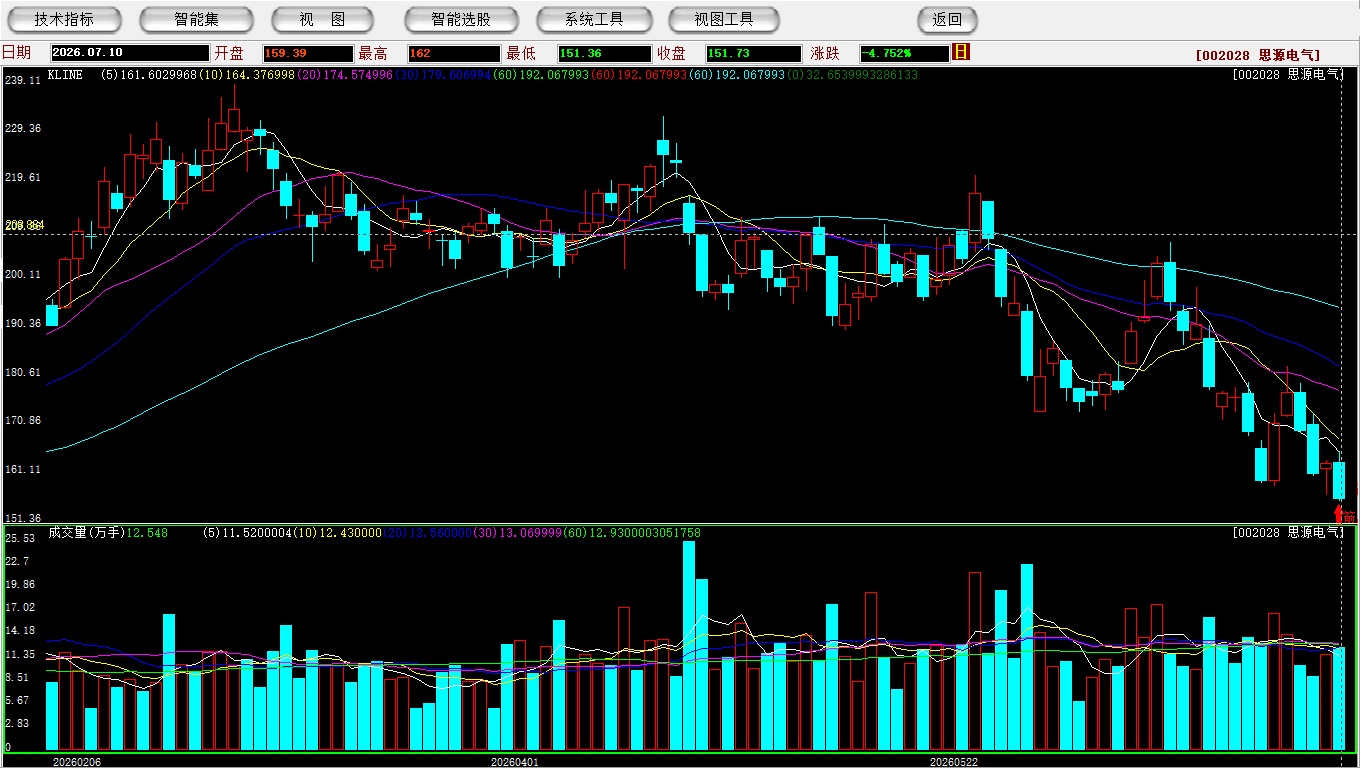Click the date field showing 2026.07.10
This screenshot has height=768, width=1360.
pyautogui.click(x=130, y=53)
